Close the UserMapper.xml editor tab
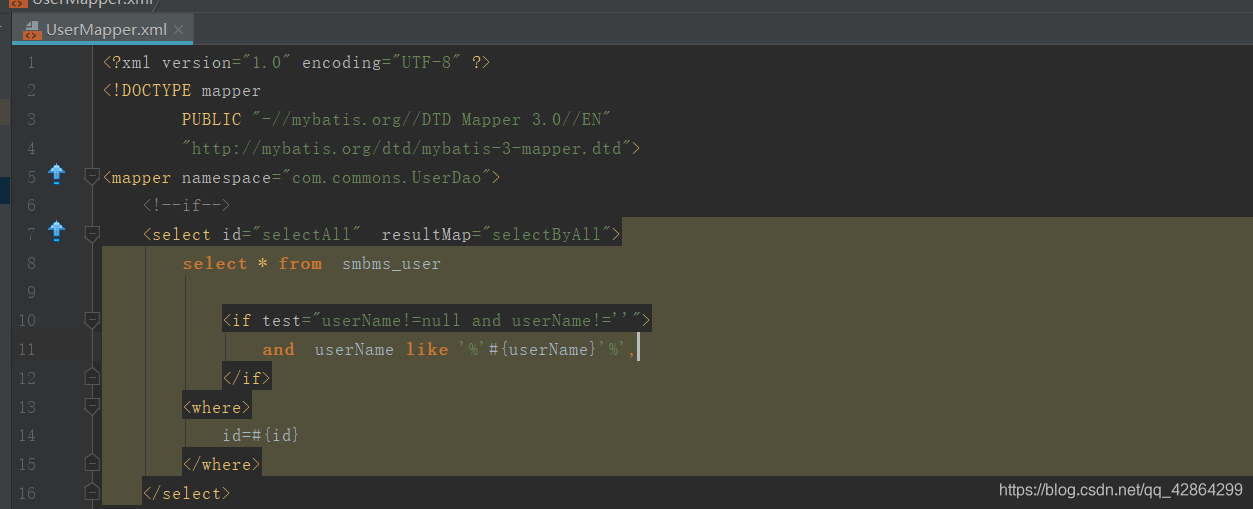 coord(179,30)
